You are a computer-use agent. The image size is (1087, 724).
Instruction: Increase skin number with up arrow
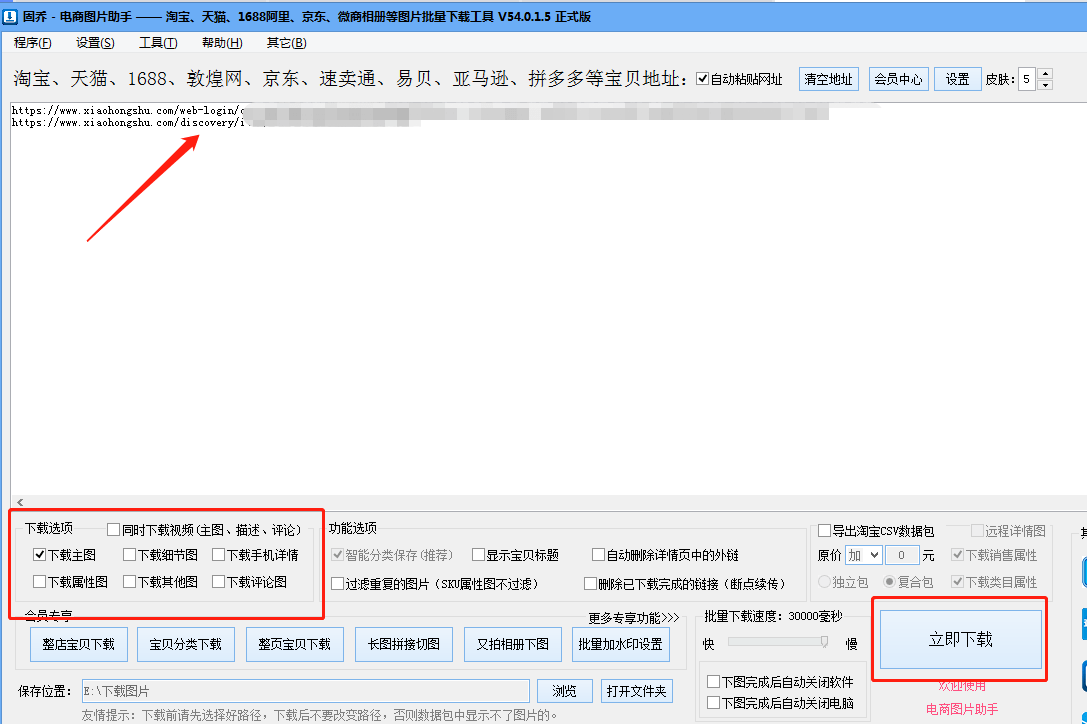pos(1045,74)
